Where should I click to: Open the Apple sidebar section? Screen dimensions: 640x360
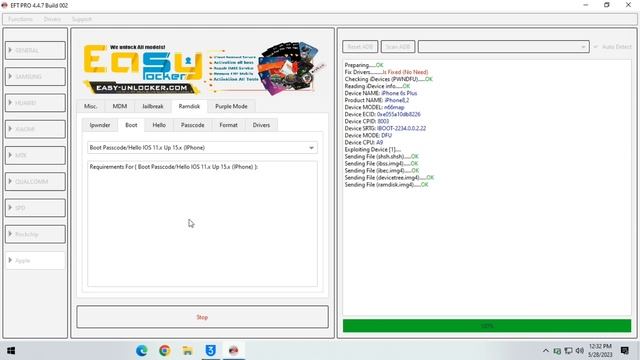(x=35, y=260)
